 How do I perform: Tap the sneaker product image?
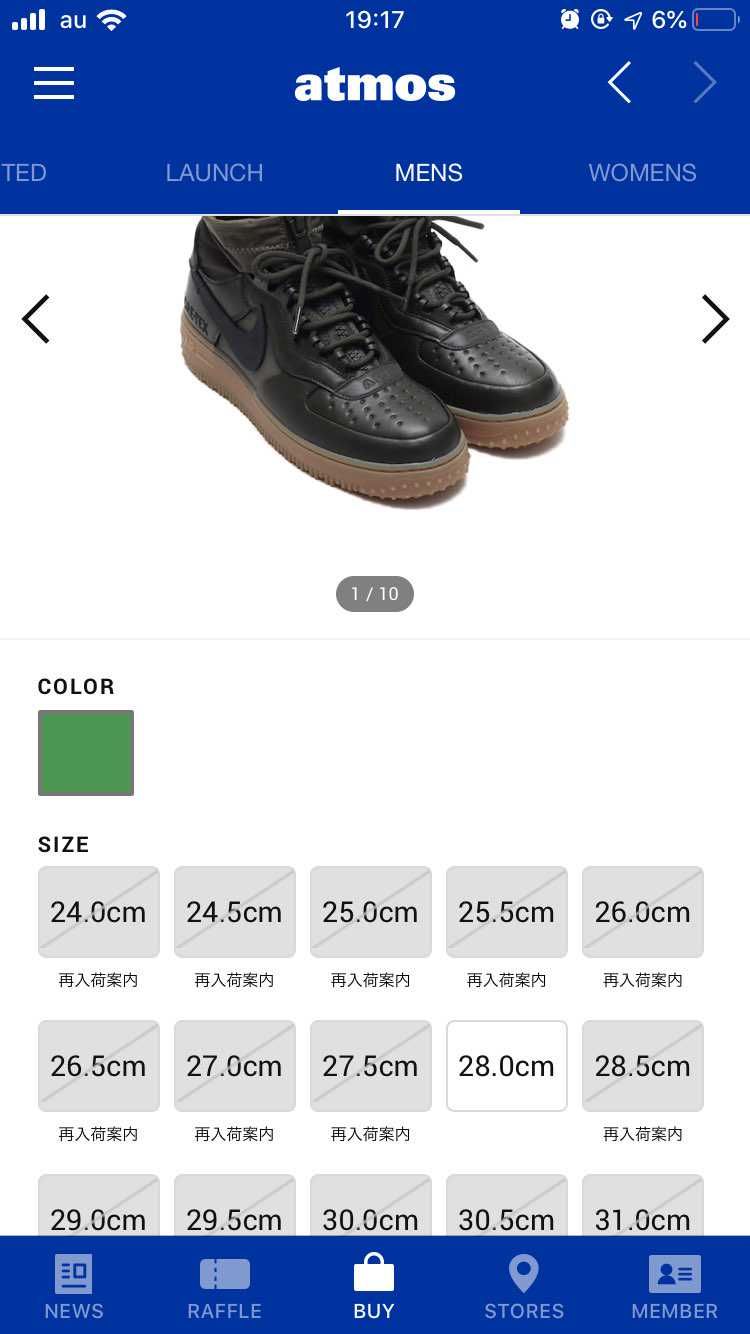point(376,360)
